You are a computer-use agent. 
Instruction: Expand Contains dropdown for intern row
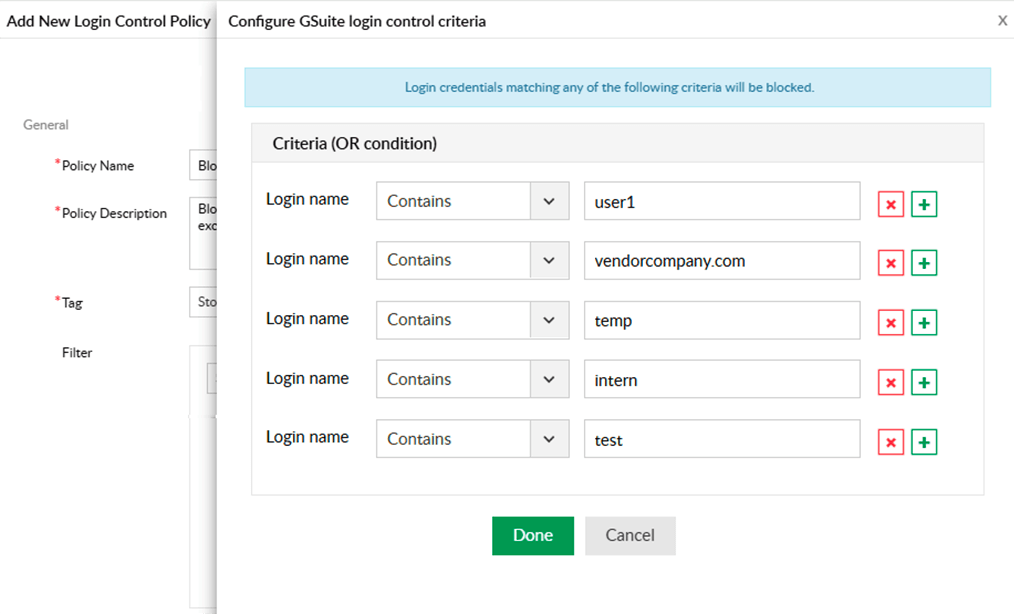tap(472, 379)
